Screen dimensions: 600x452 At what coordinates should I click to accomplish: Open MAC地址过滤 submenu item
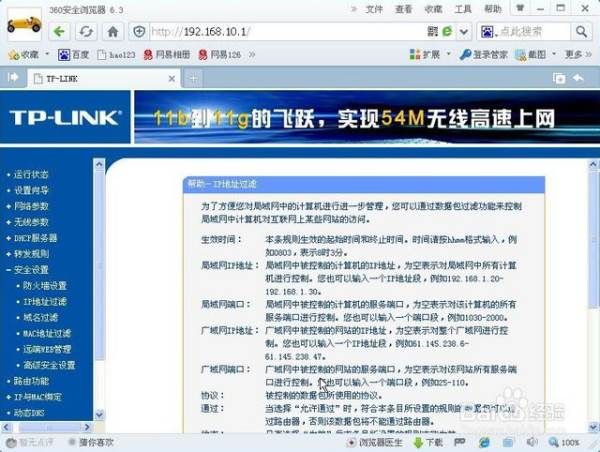click(x=47, y=333)
